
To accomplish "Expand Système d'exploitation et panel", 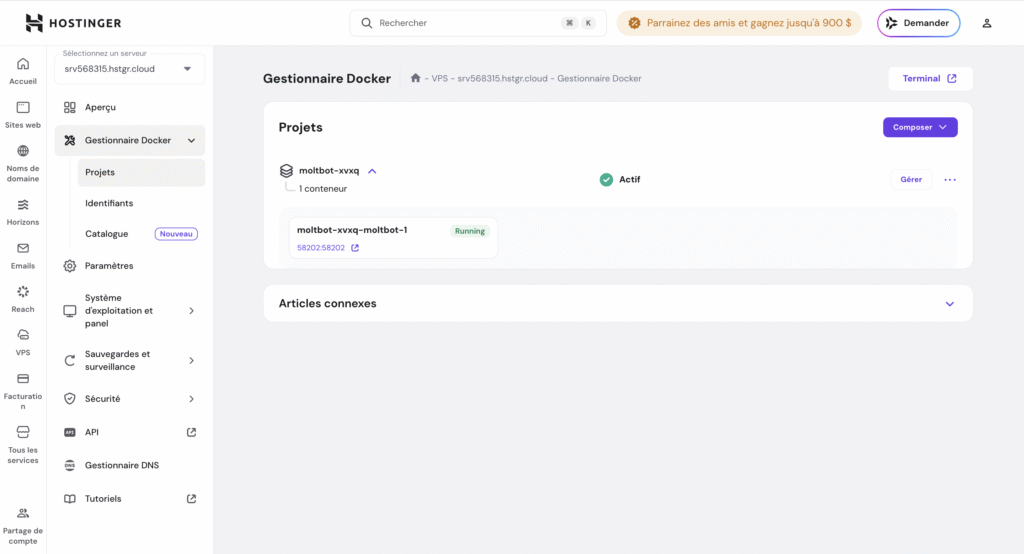I will (x=191, y=310).
